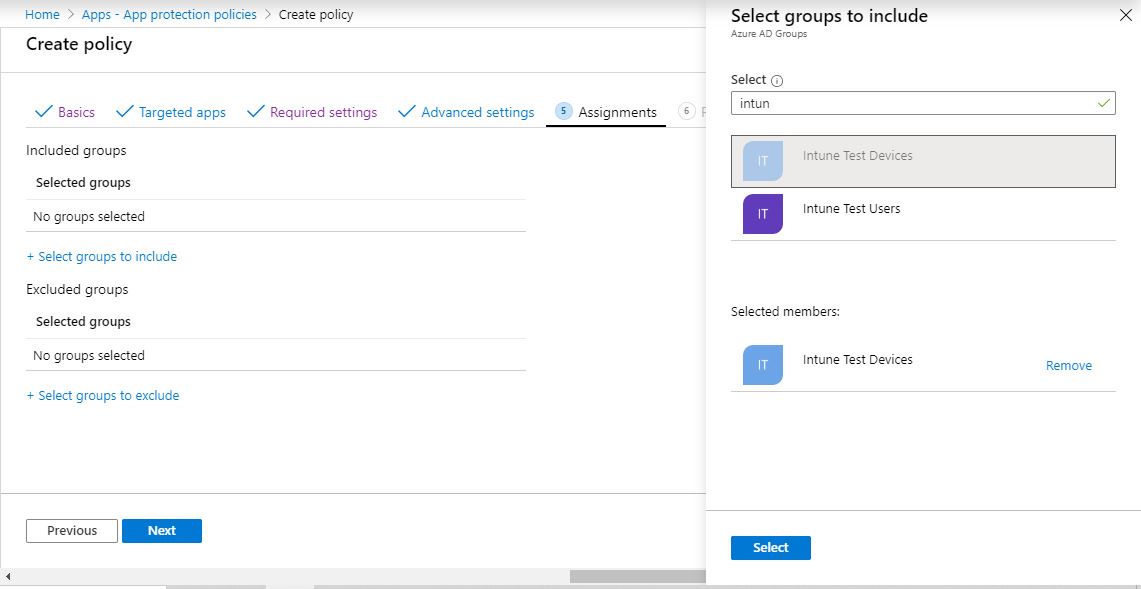This screenshot has height=589, width=1141.
Task: Expand Select groups to include
Action: 102,256
